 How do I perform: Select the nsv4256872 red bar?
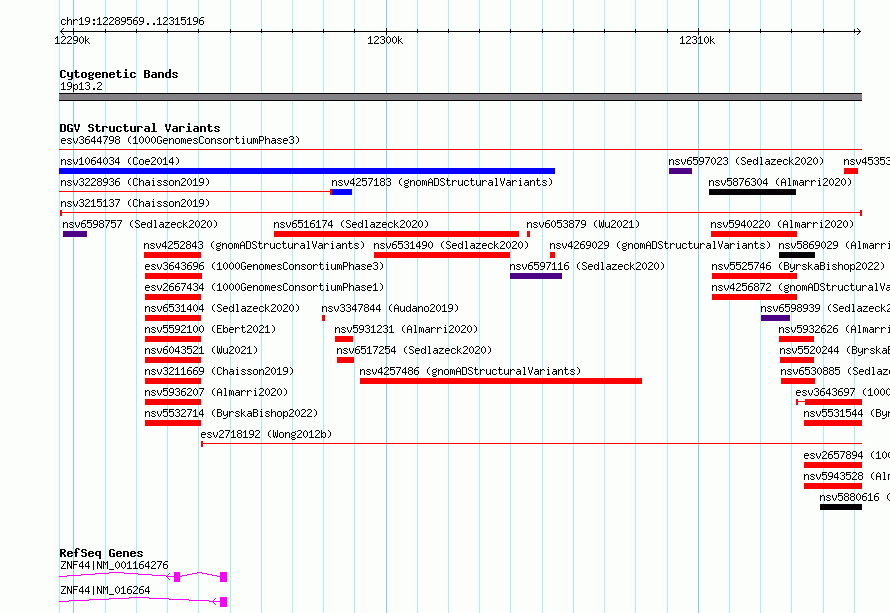pyautogui.click(x=754, y=297)
